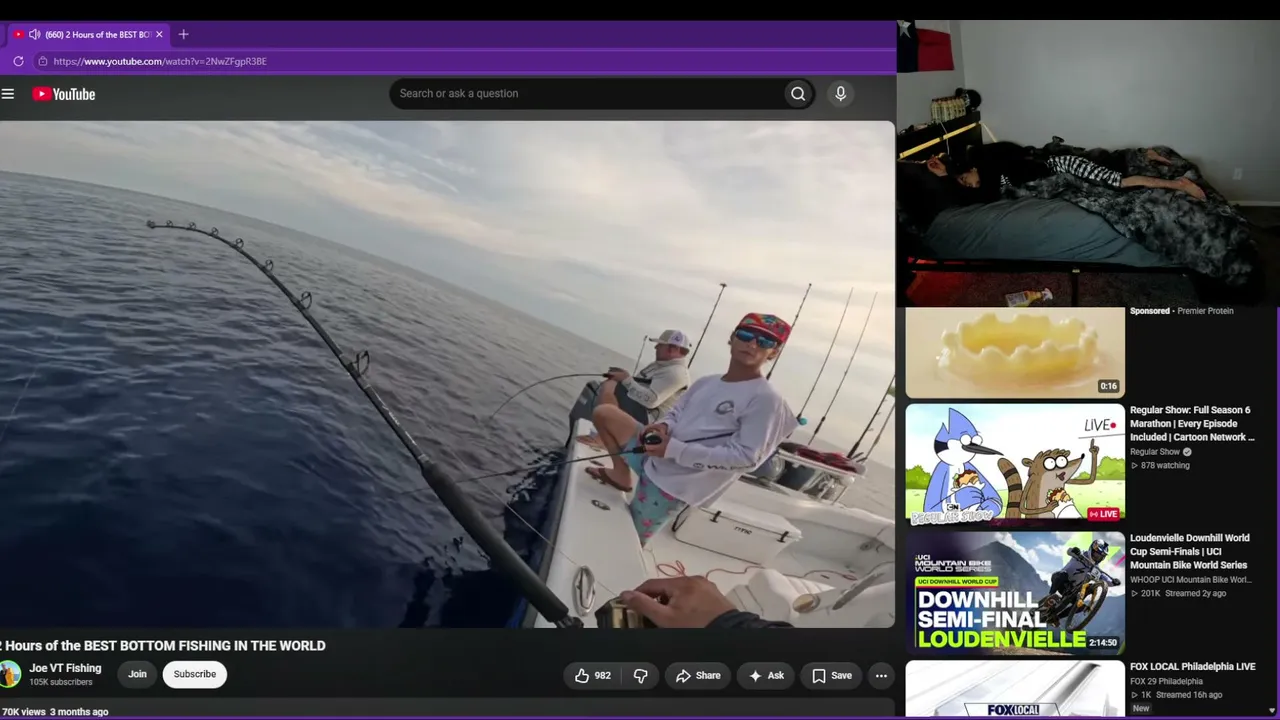Click the New badge under FOX LOCAL
Viewport: 1280px width, 720px height.
[x=1141, y=709]
